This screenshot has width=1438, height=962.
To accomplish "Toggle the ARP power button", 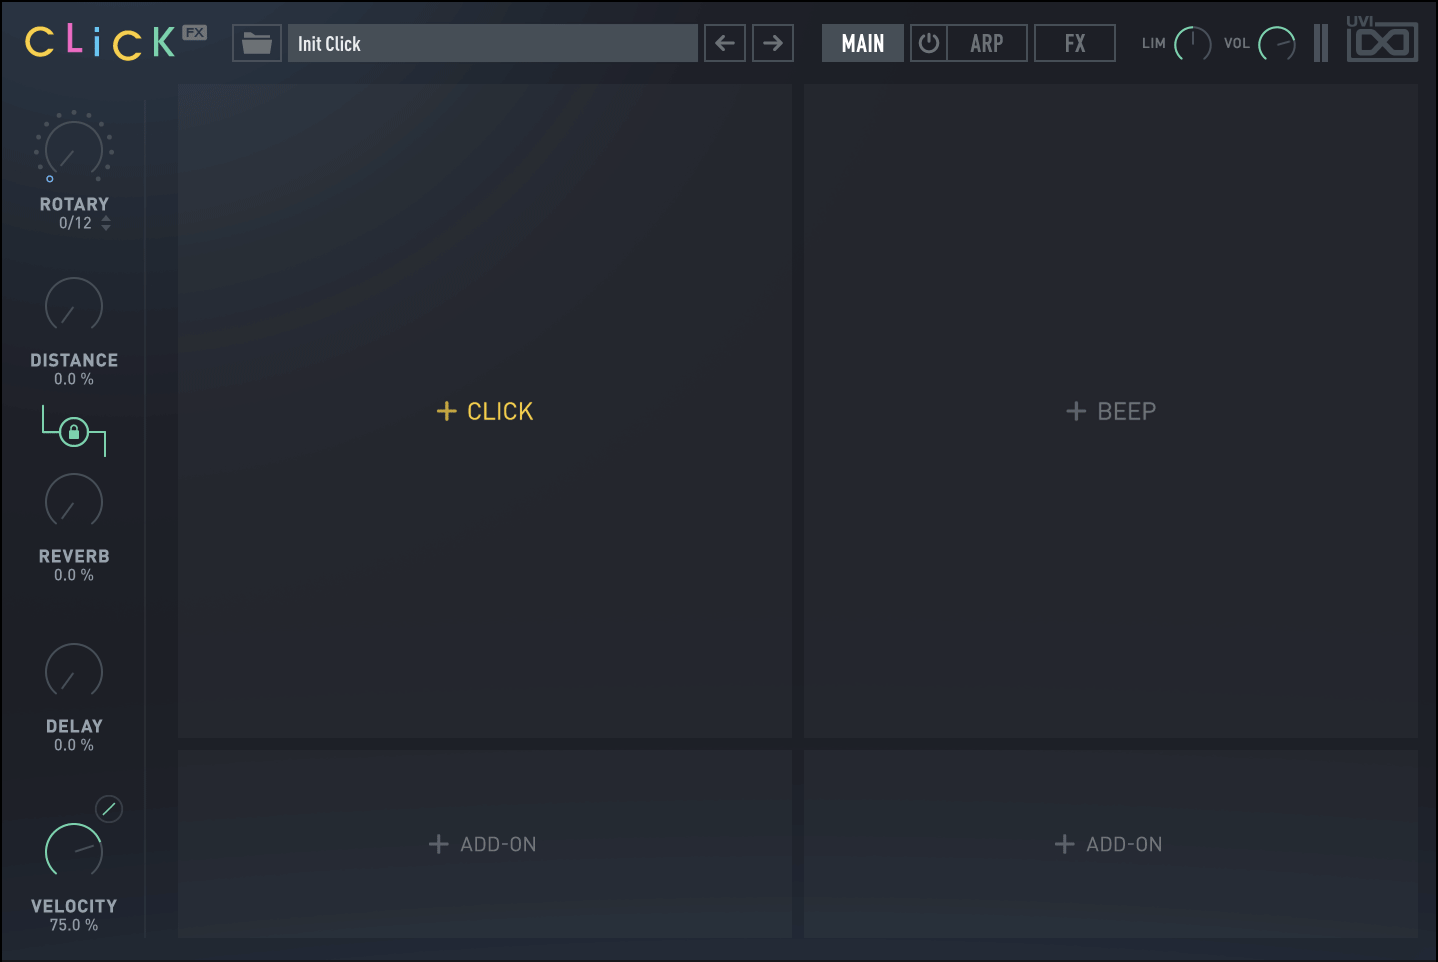I will point(929,43).
